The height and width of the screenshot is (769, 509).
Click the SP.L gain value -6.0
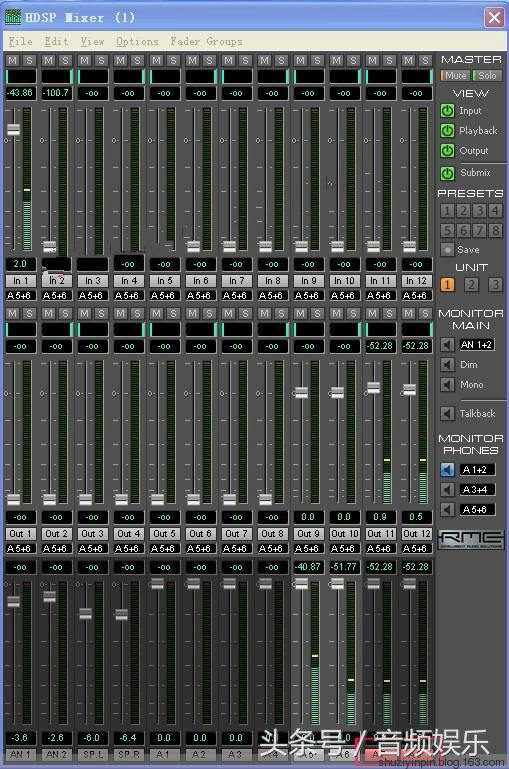(92, 738)
